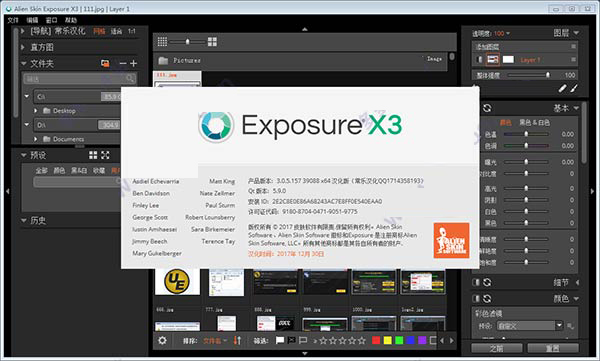
Task: Open the 窗口 menu
Action: [51, 20]
